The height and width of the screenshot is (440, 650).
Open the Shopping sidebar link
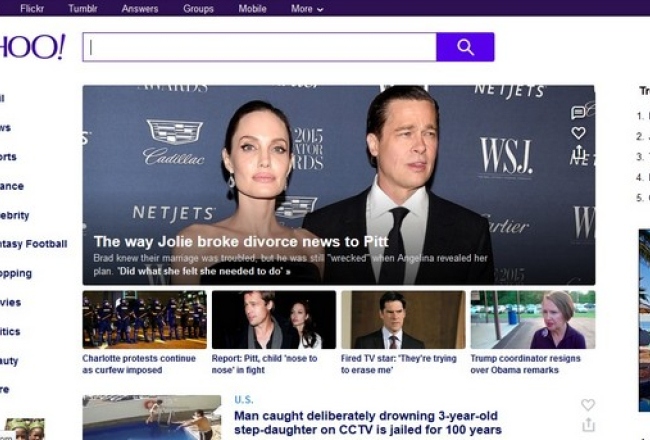pyautogui.click(x=16, y=274)
